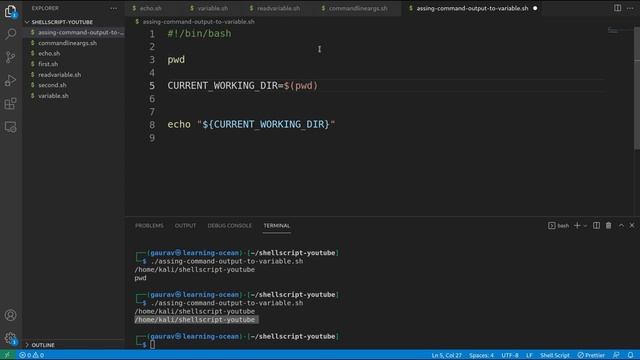Open the PROBLEMS panel tab
The image size is (640, 360).
tap(149, 225)
